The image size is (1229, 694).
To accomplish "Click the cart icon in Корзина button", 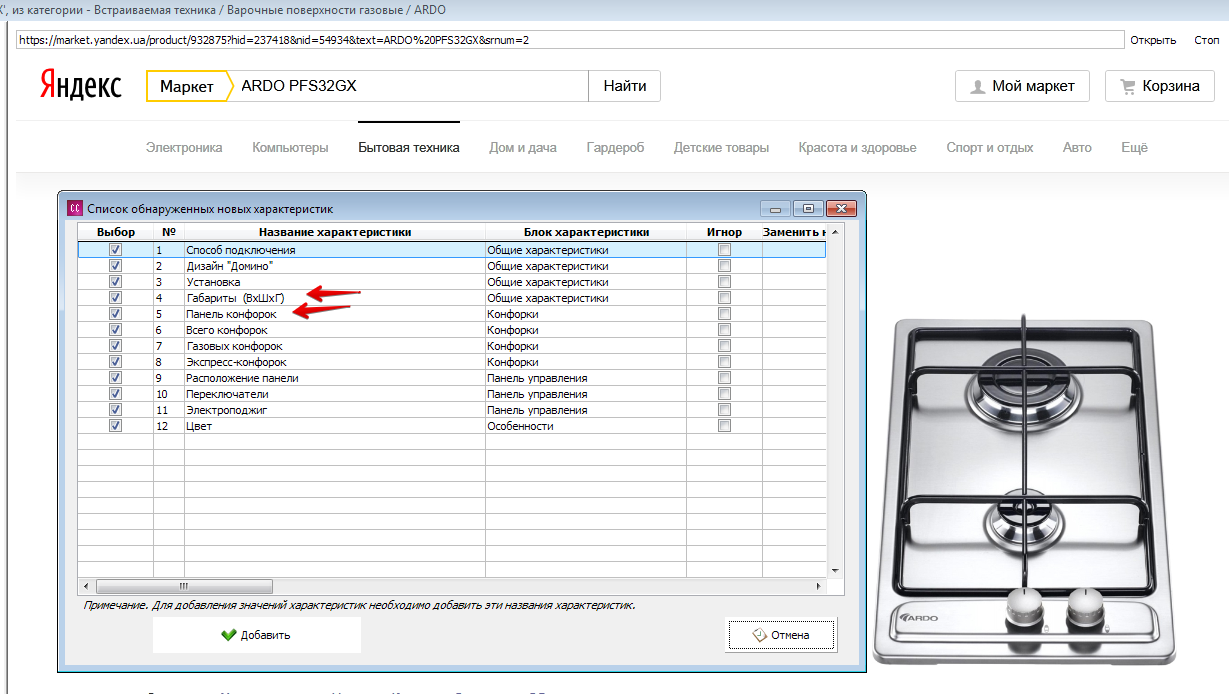I will click(x=1128, y=86).
